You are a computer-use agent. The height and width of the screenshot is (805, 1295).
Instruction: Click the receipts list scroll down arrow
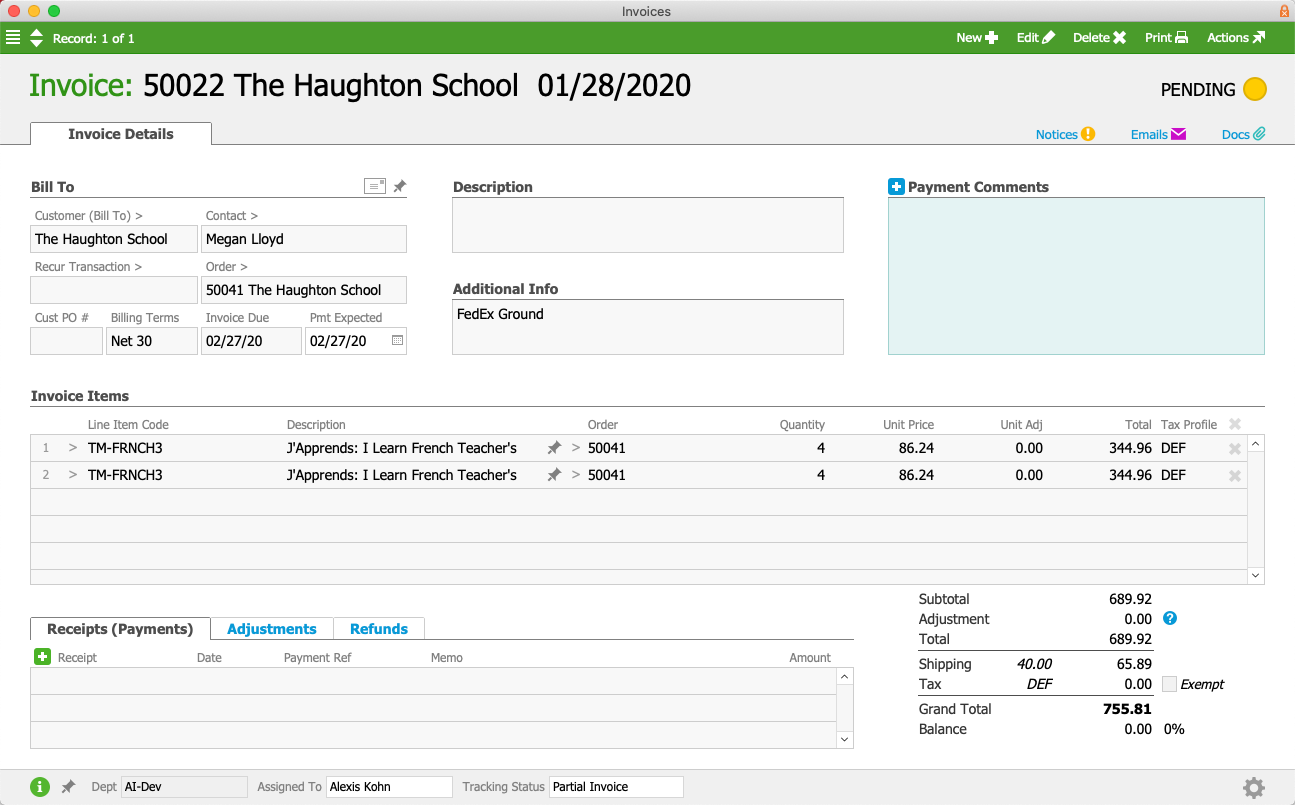pyautogui.click(x=845, y=740)
